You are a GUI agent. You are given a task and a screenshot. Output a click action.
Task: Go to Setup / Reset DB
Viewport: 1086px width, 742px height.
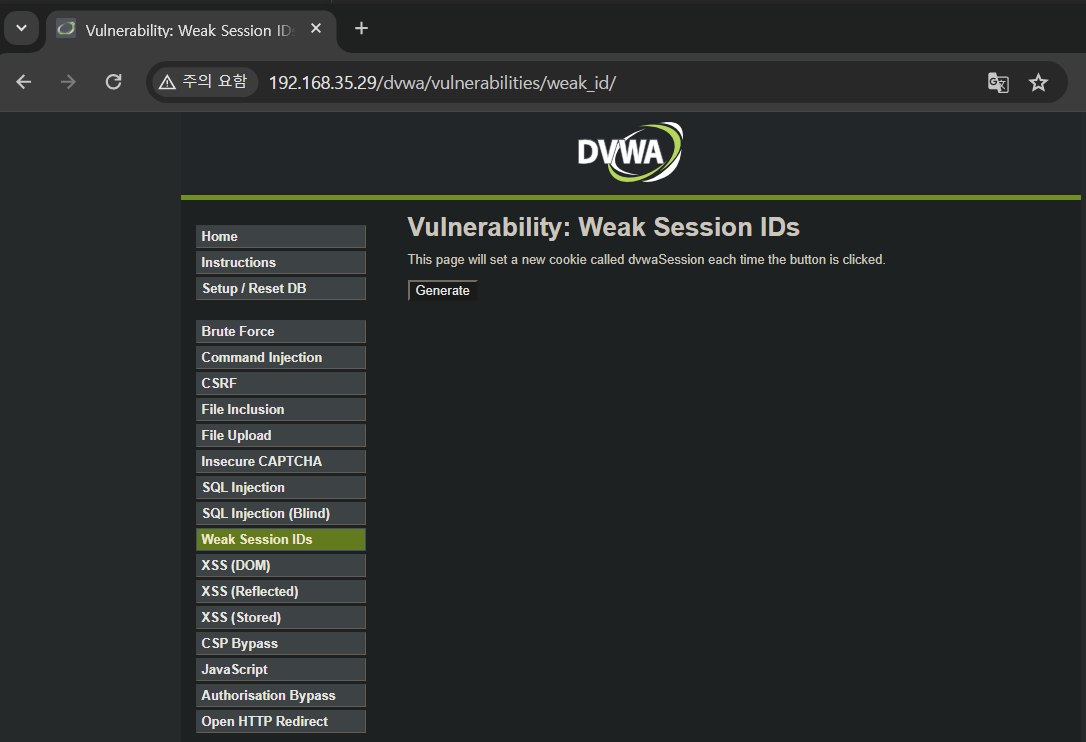click(281, 288)
